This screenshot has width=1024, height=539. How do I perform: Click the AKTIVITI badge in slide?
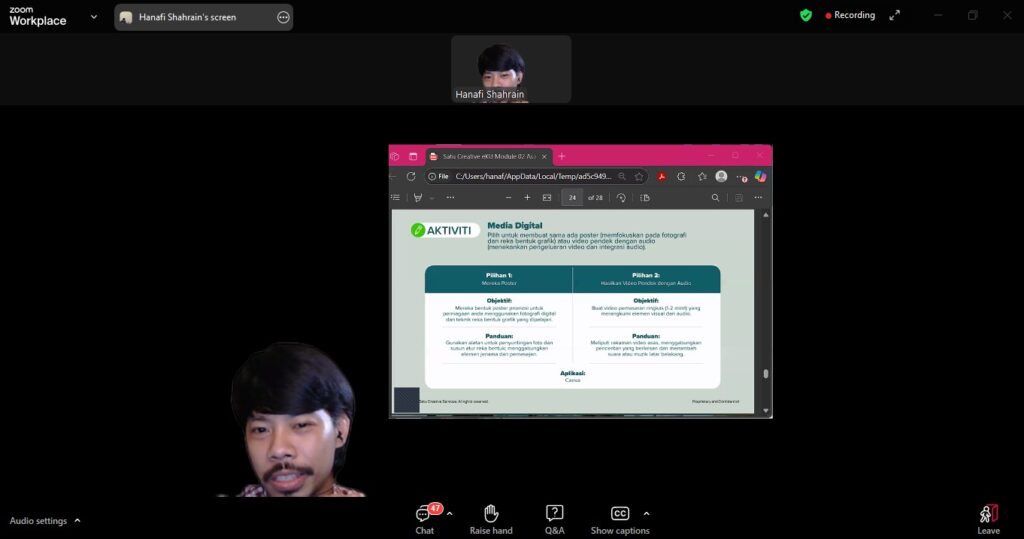444,230
